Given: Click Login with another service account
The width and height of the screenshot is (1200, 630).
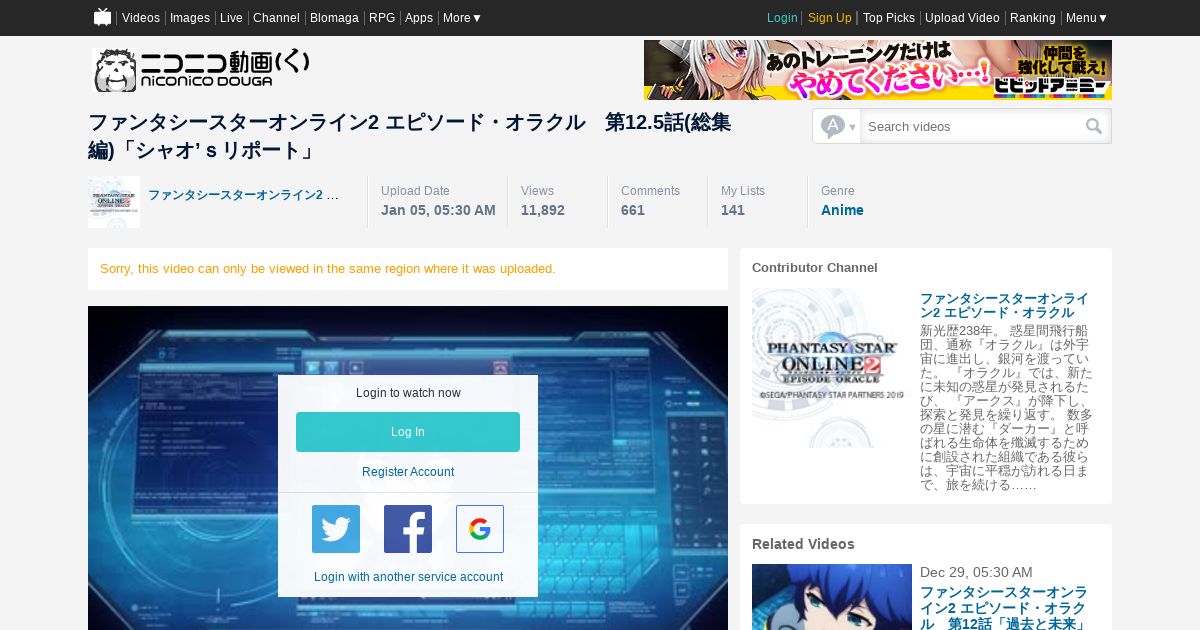Looking at the screenshot, I should tap(408, 577).
